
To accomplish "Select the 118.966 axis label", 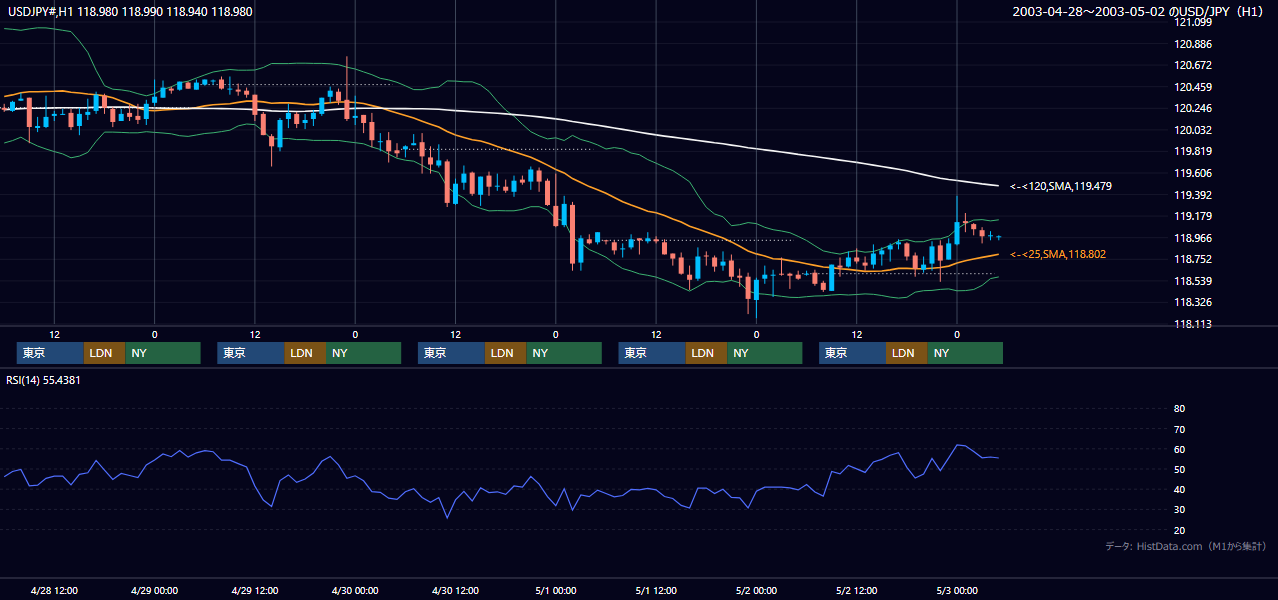I will click(1194, 238).
